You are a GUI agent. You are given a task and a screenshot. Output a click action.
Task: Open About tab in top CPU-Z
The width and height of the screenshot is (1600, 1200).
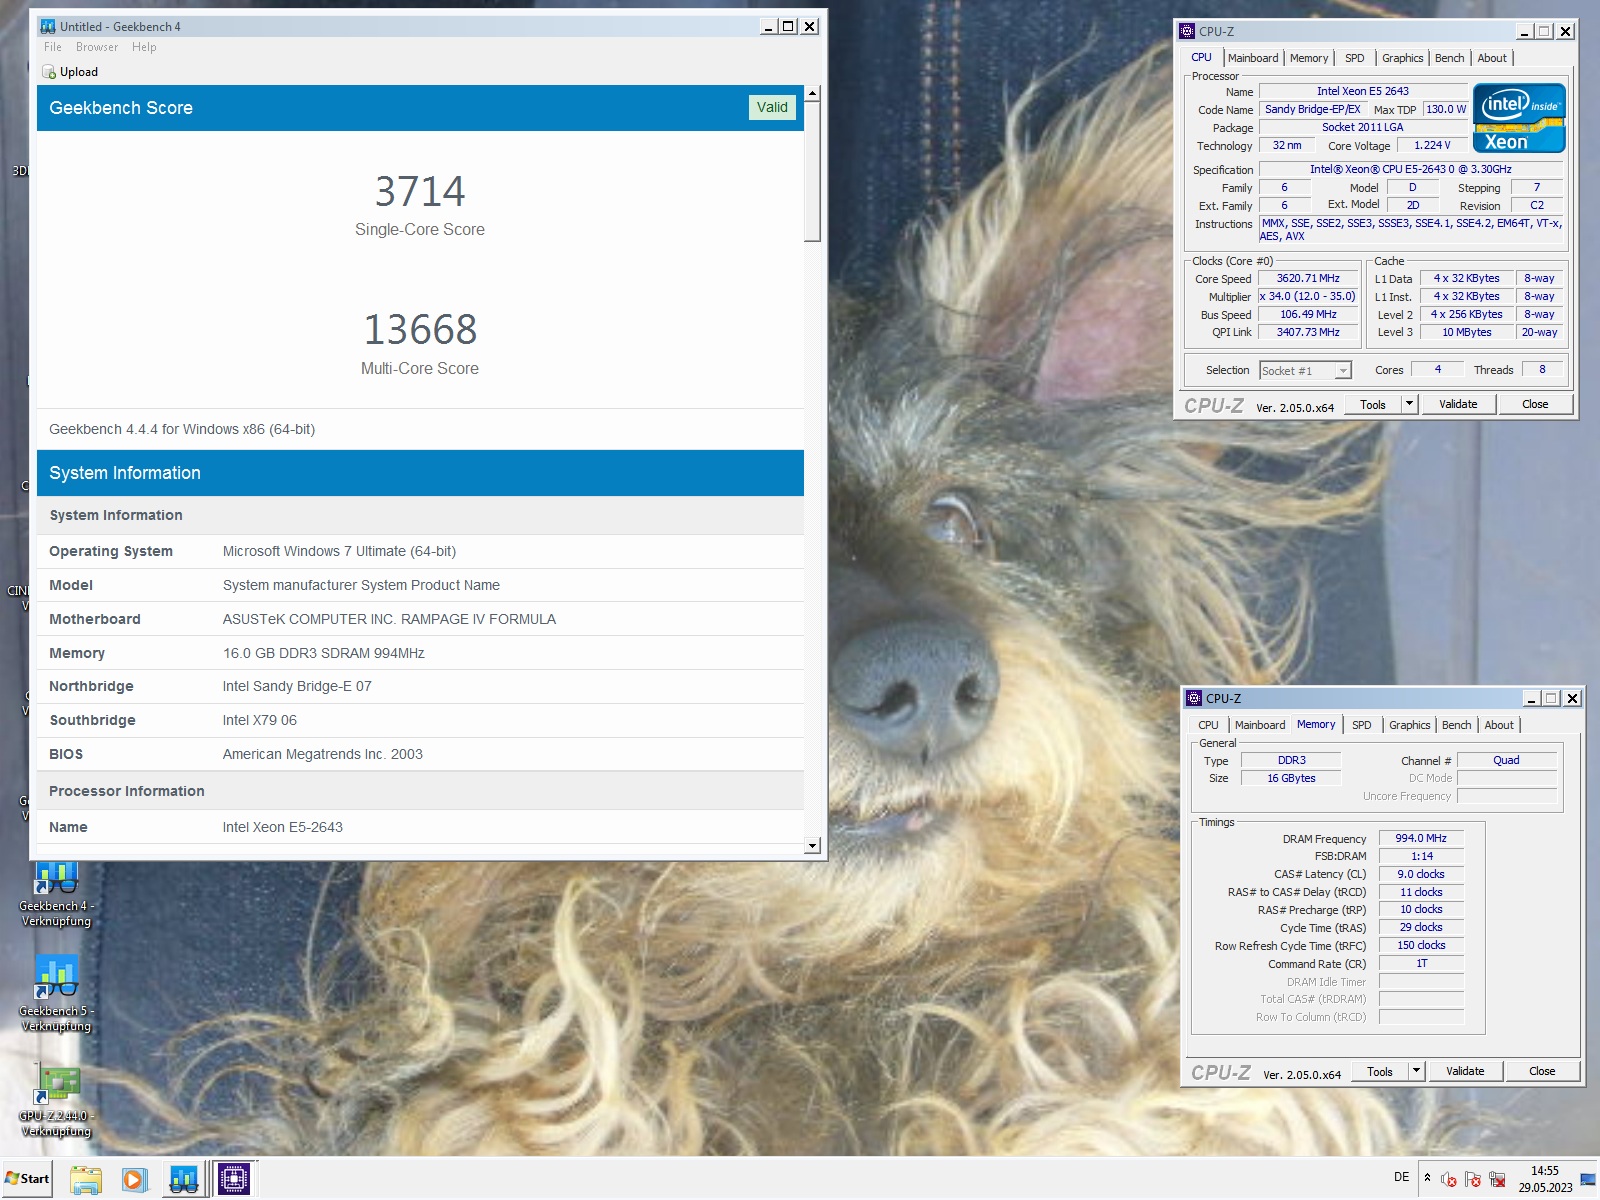pos(1492,58)
